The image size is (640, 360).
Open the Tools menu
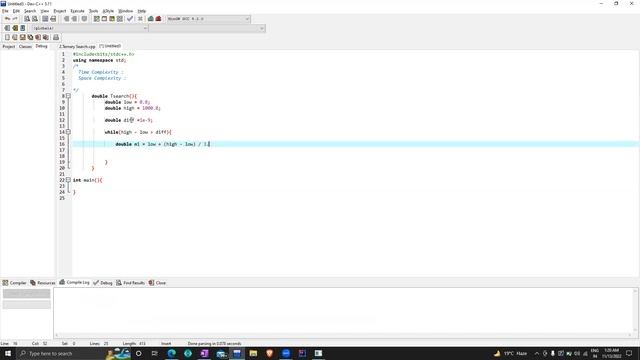[x=93, y=11]
